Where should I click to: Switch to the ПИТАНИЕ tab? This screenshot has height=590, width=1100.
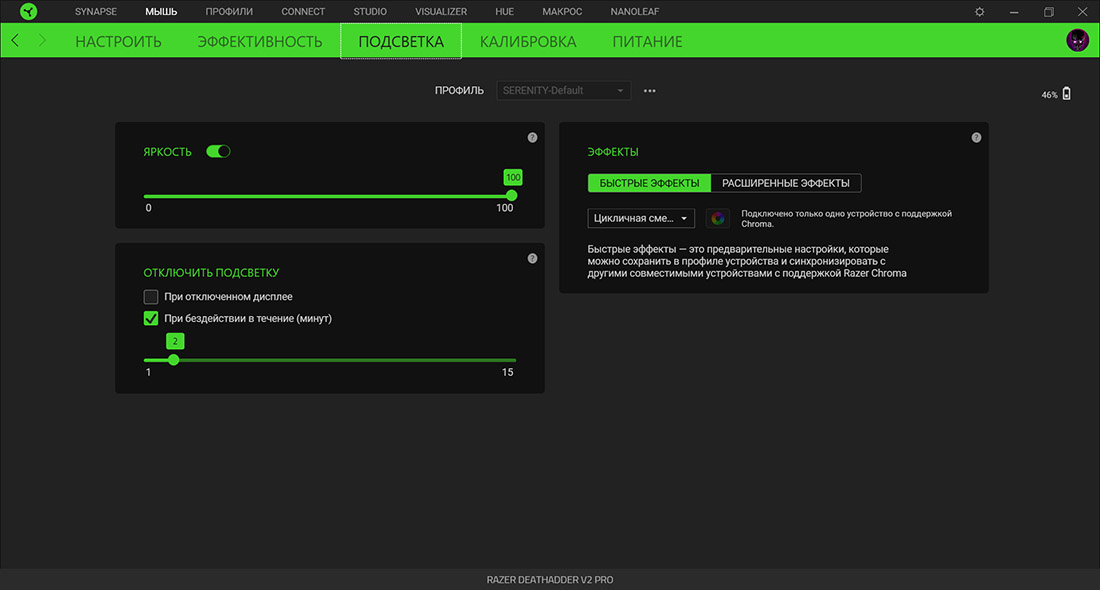click(648, 41)
